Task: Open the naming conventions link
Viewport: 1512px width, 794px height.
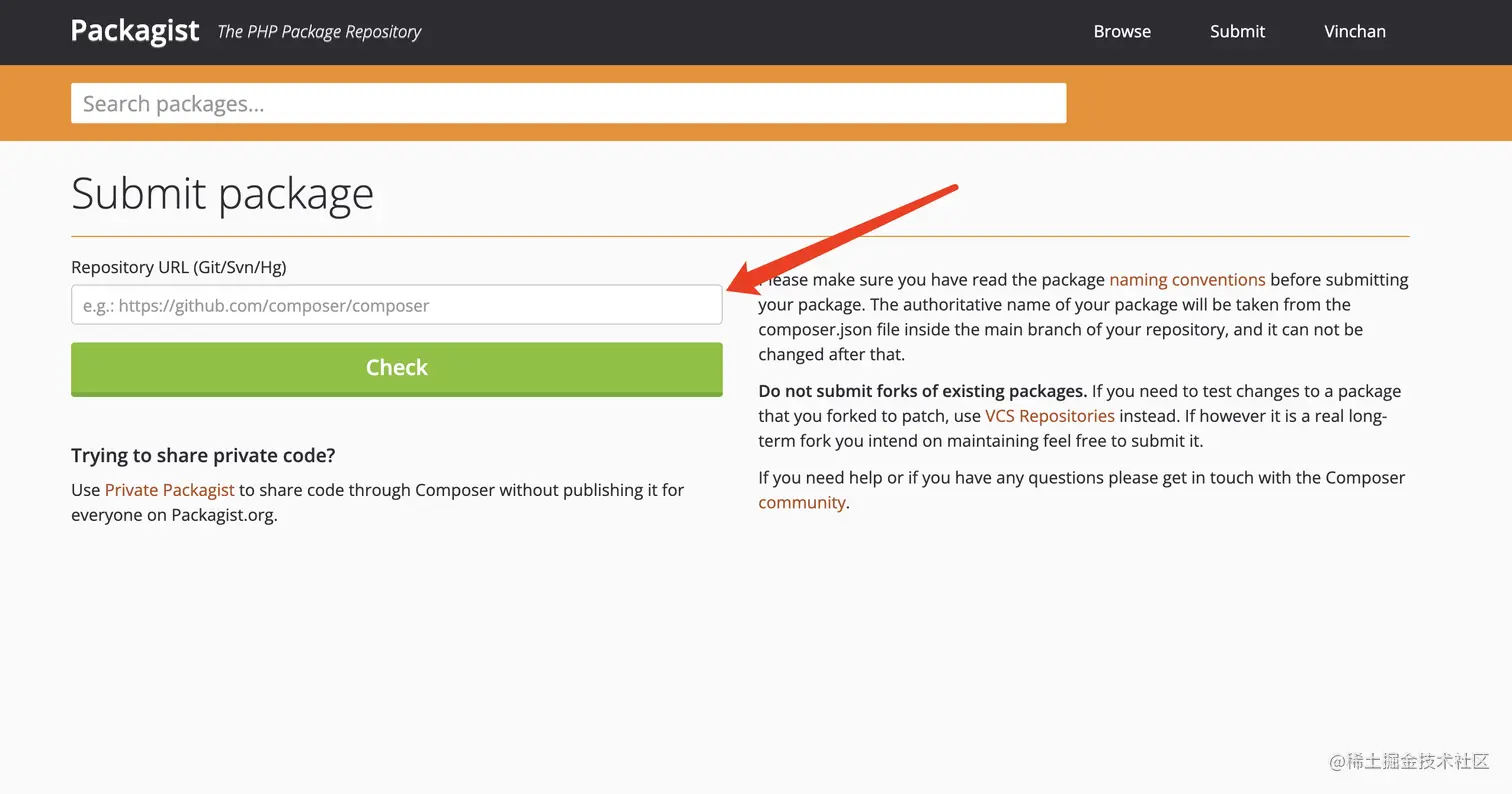Action: (x=1187, y=280)
